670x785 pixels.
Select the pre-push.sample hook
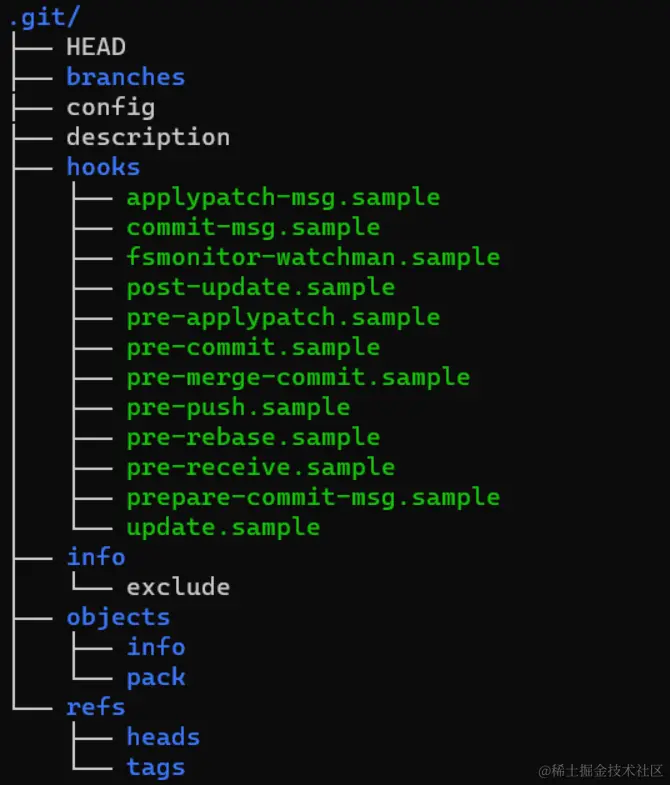[x=238, y=407]
